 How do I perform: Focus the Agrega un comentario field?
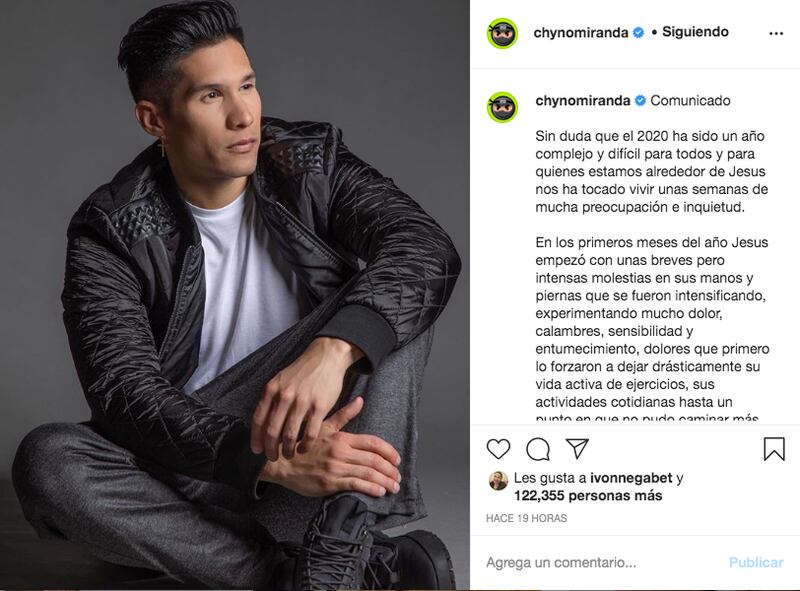pos(602,562)
